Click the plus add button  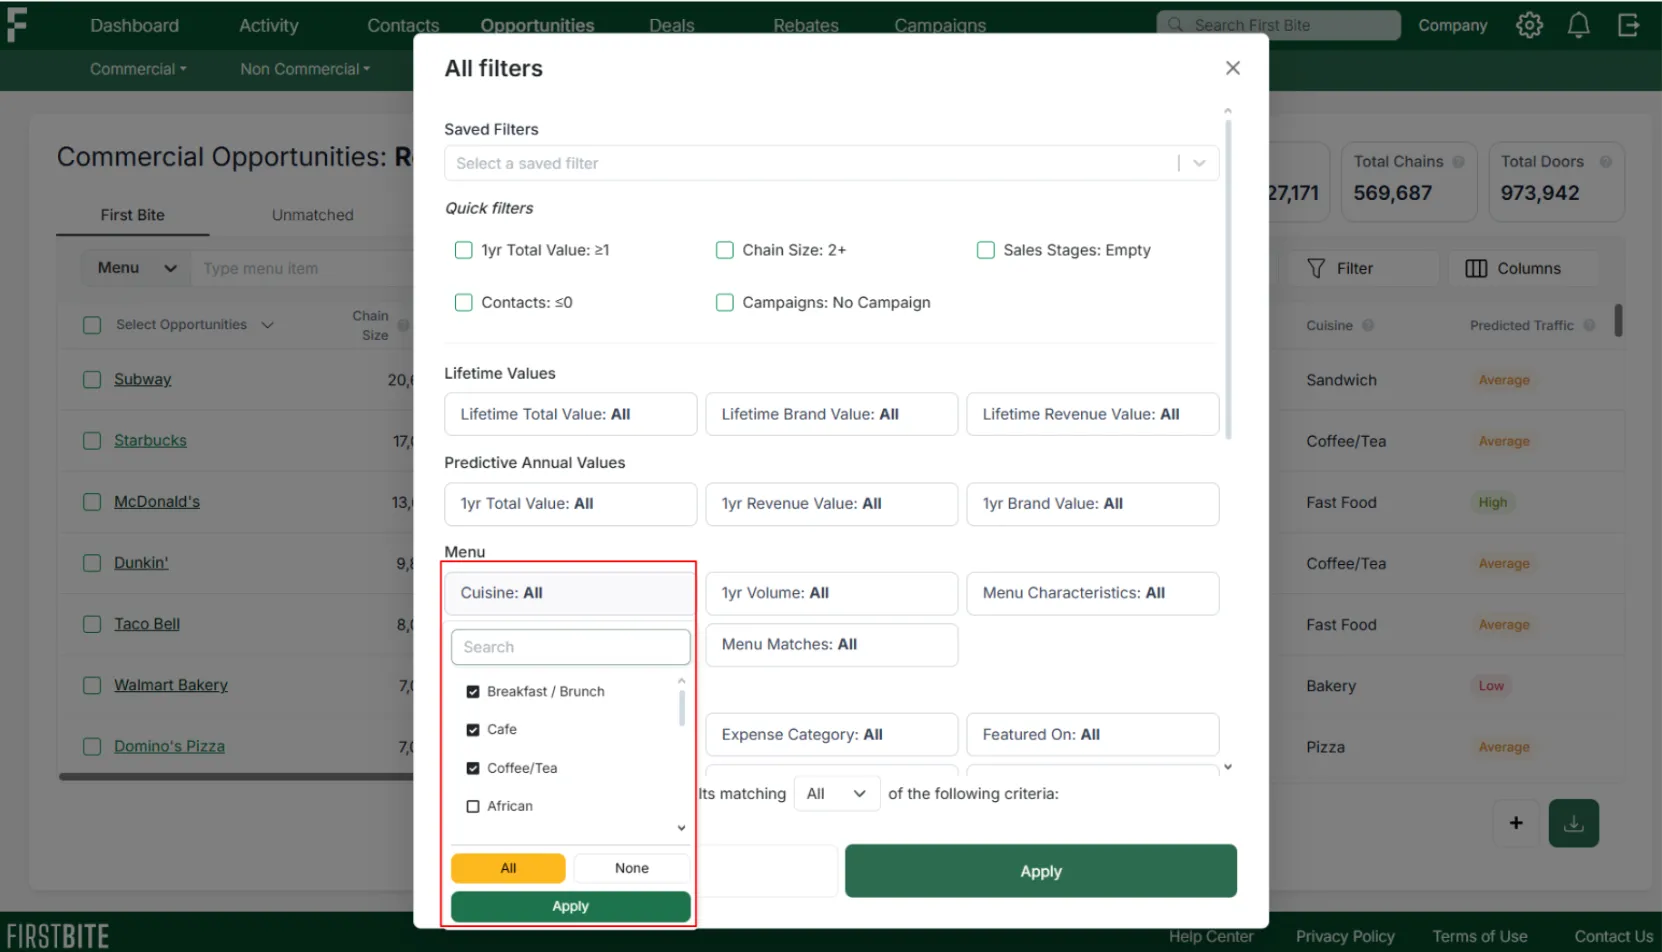[x=1516, y=822]
